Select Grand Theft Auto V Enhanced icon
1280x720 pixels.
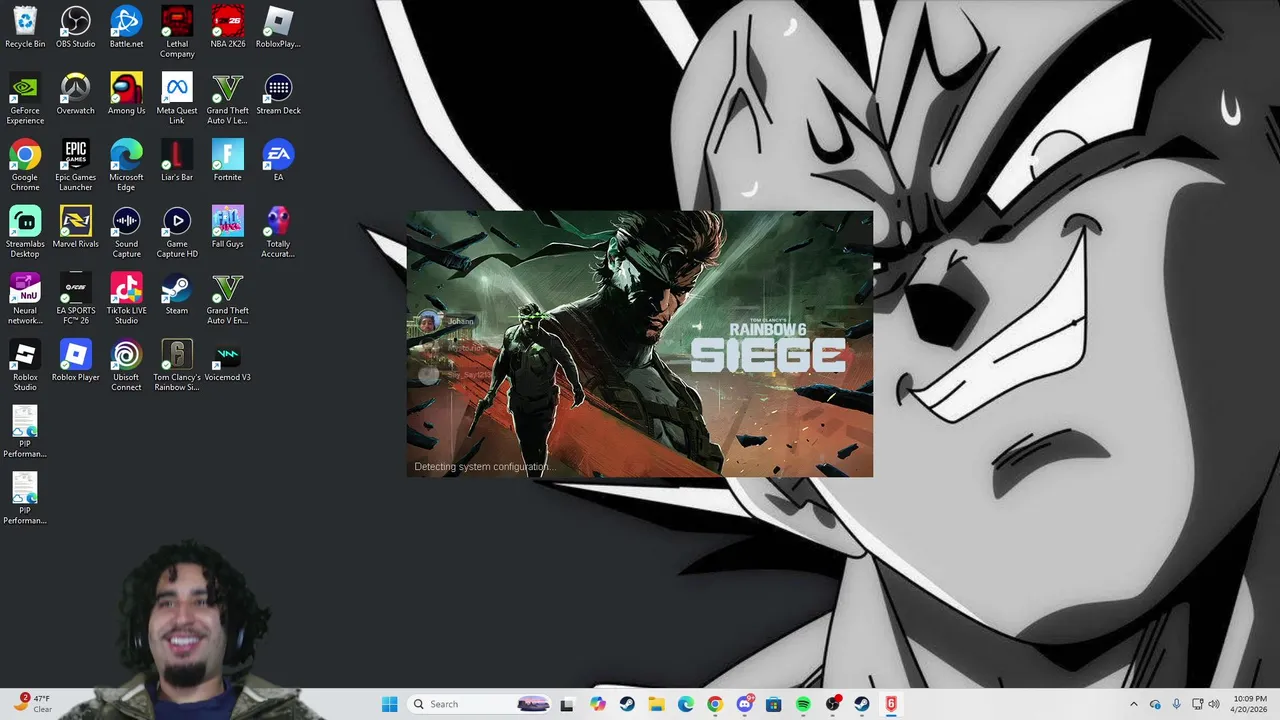227,299
